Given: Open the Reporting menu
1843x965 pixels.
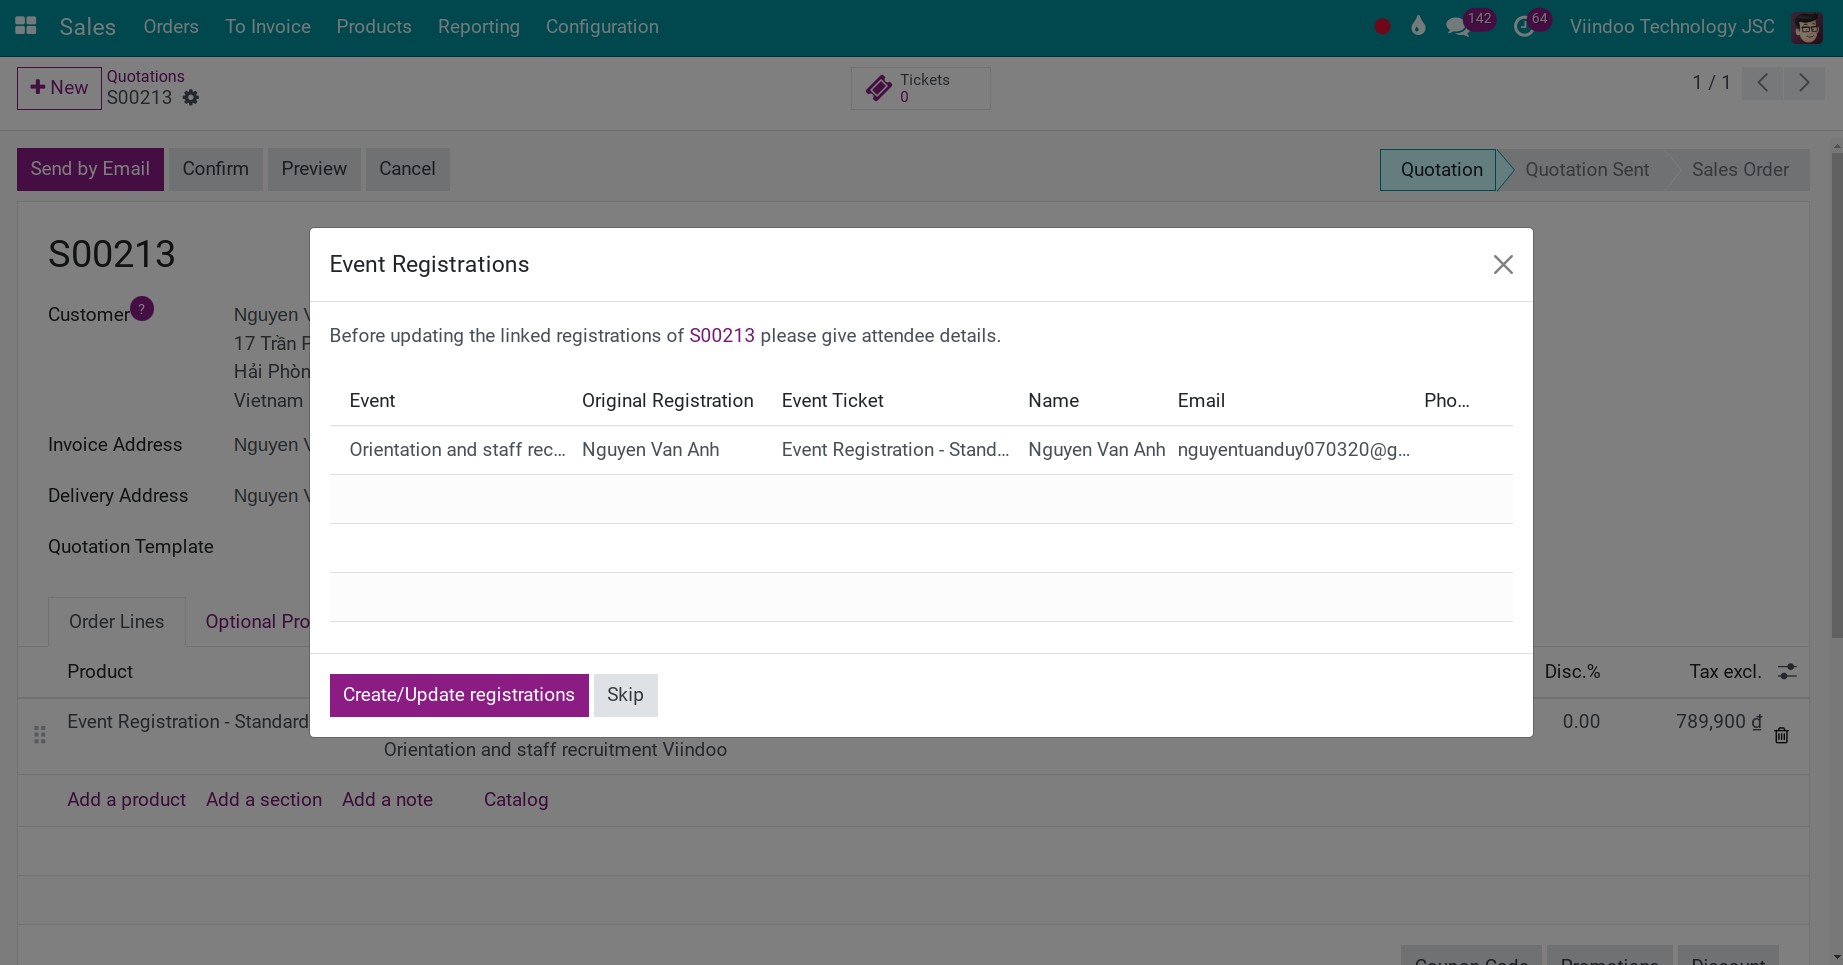Looking at the screenshot, I should pos(479,27).
